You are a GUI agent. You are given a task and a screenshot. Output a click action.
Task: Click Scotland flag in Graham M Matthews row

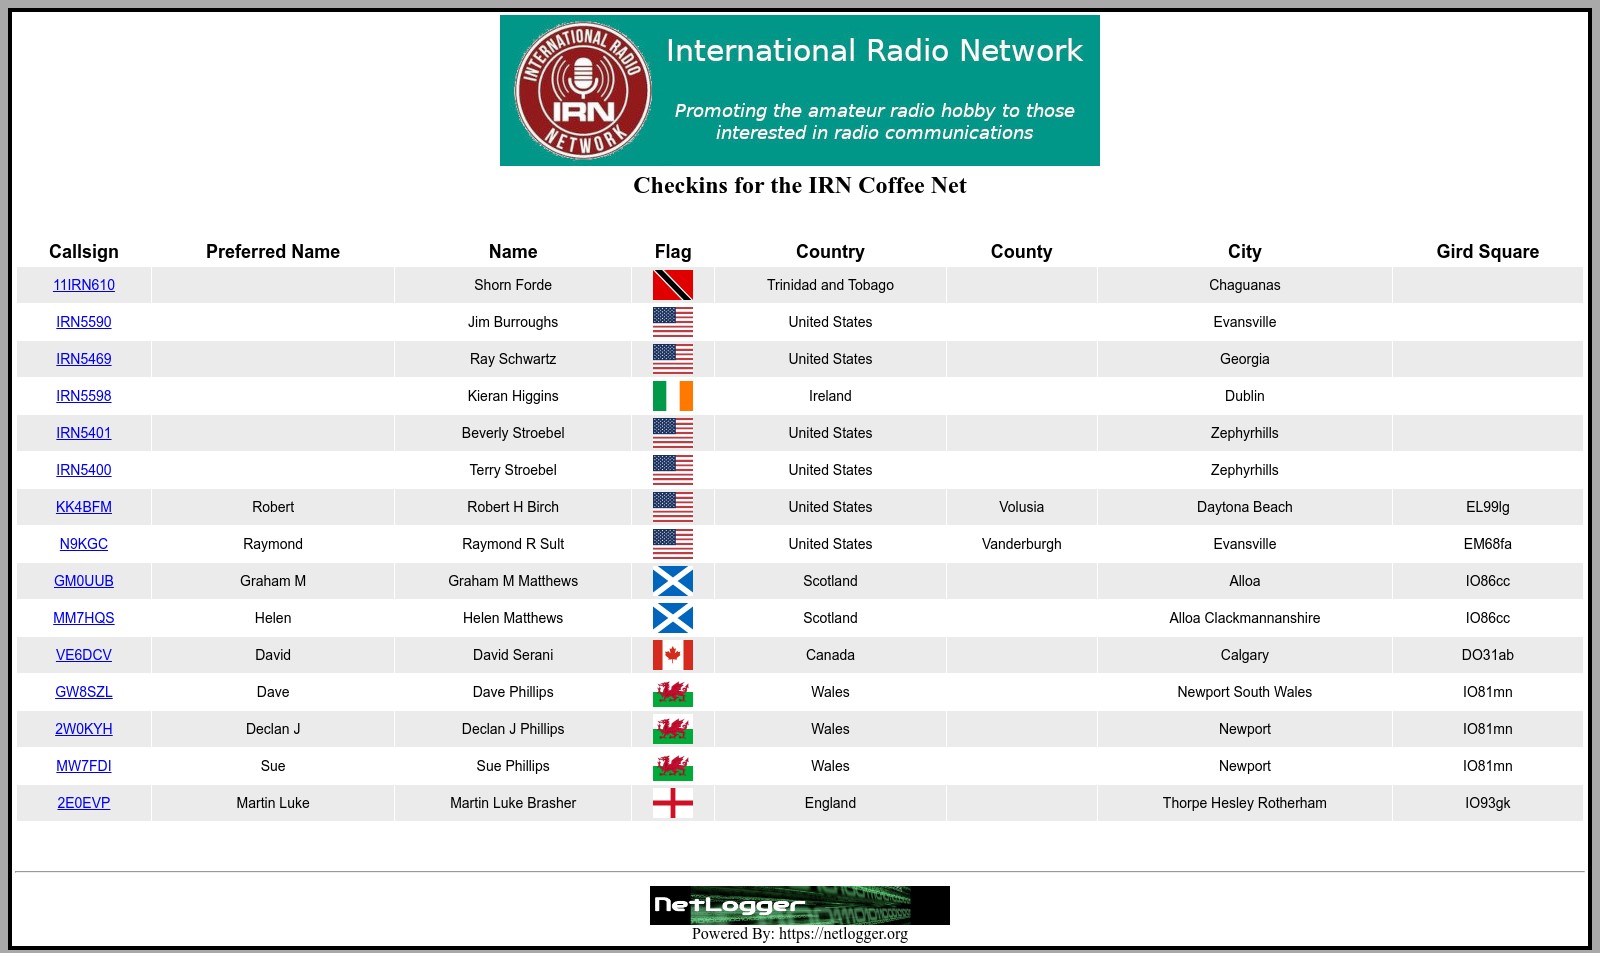(672, 581)
